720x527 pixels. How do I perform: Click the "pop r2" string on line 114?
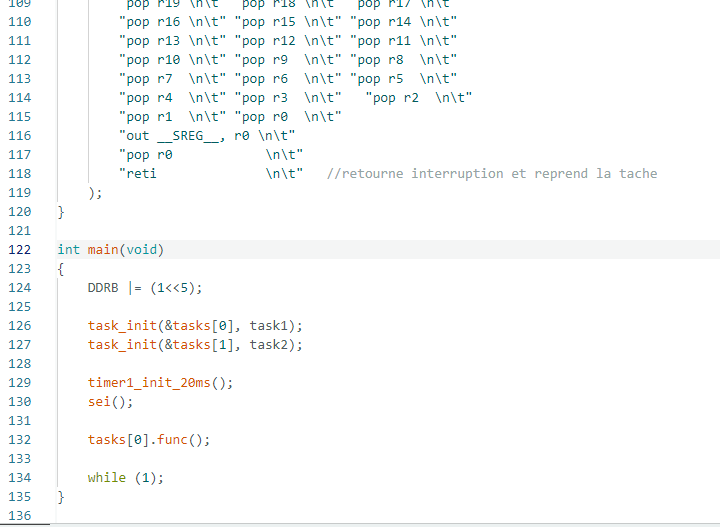(404, 98)
